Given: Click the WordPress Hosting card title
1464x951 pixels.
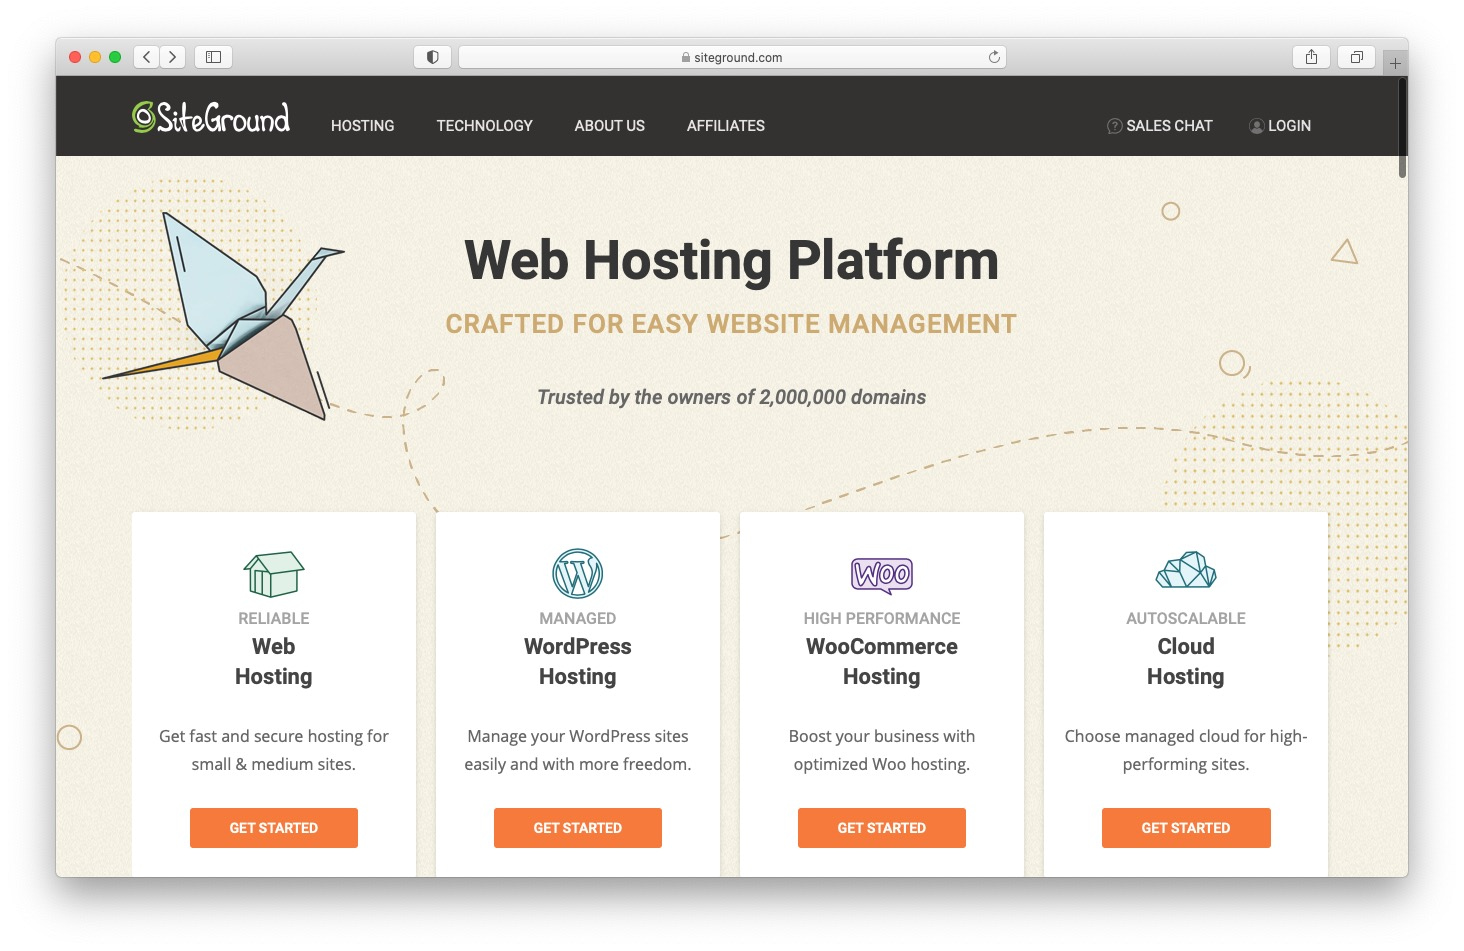Looking at the screenshot, I should coord(578,661).
